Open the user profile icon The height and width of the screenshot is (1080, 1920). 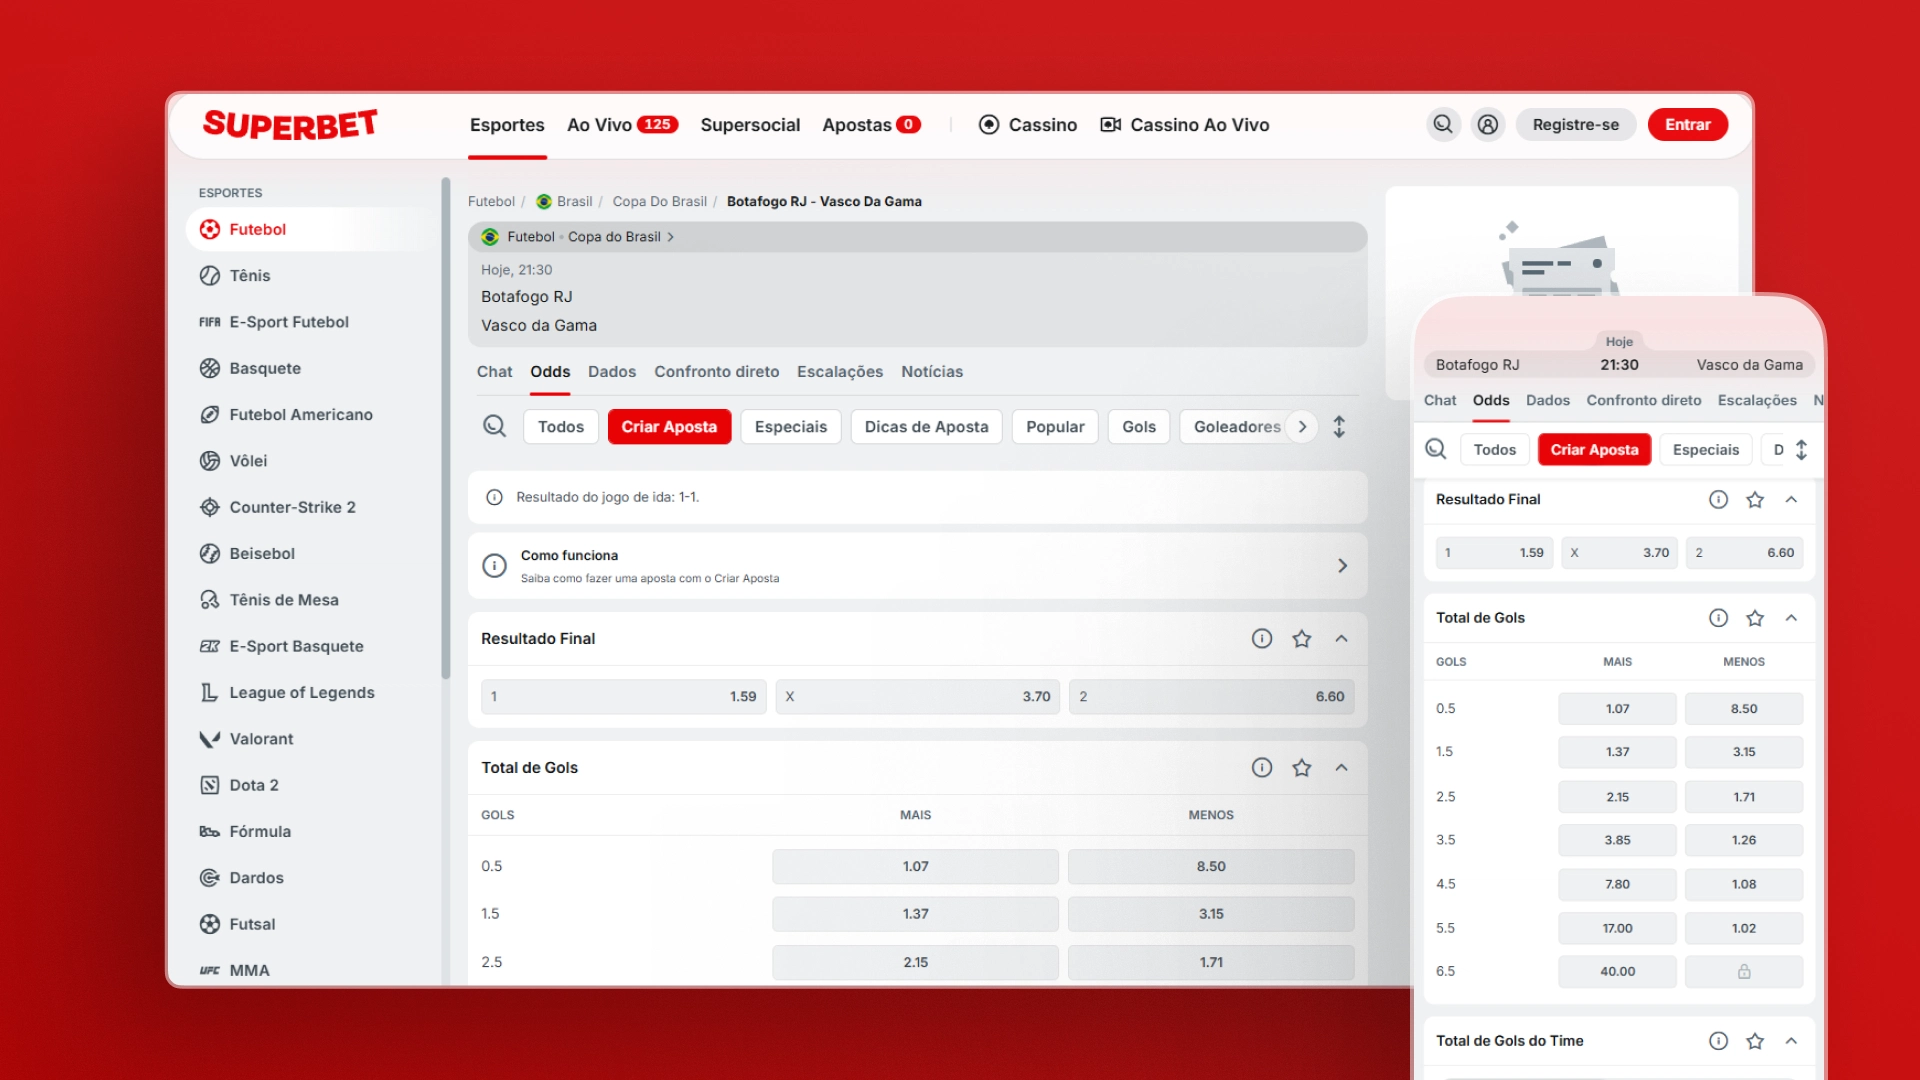pyautogui.click(x=1488, y=124)
